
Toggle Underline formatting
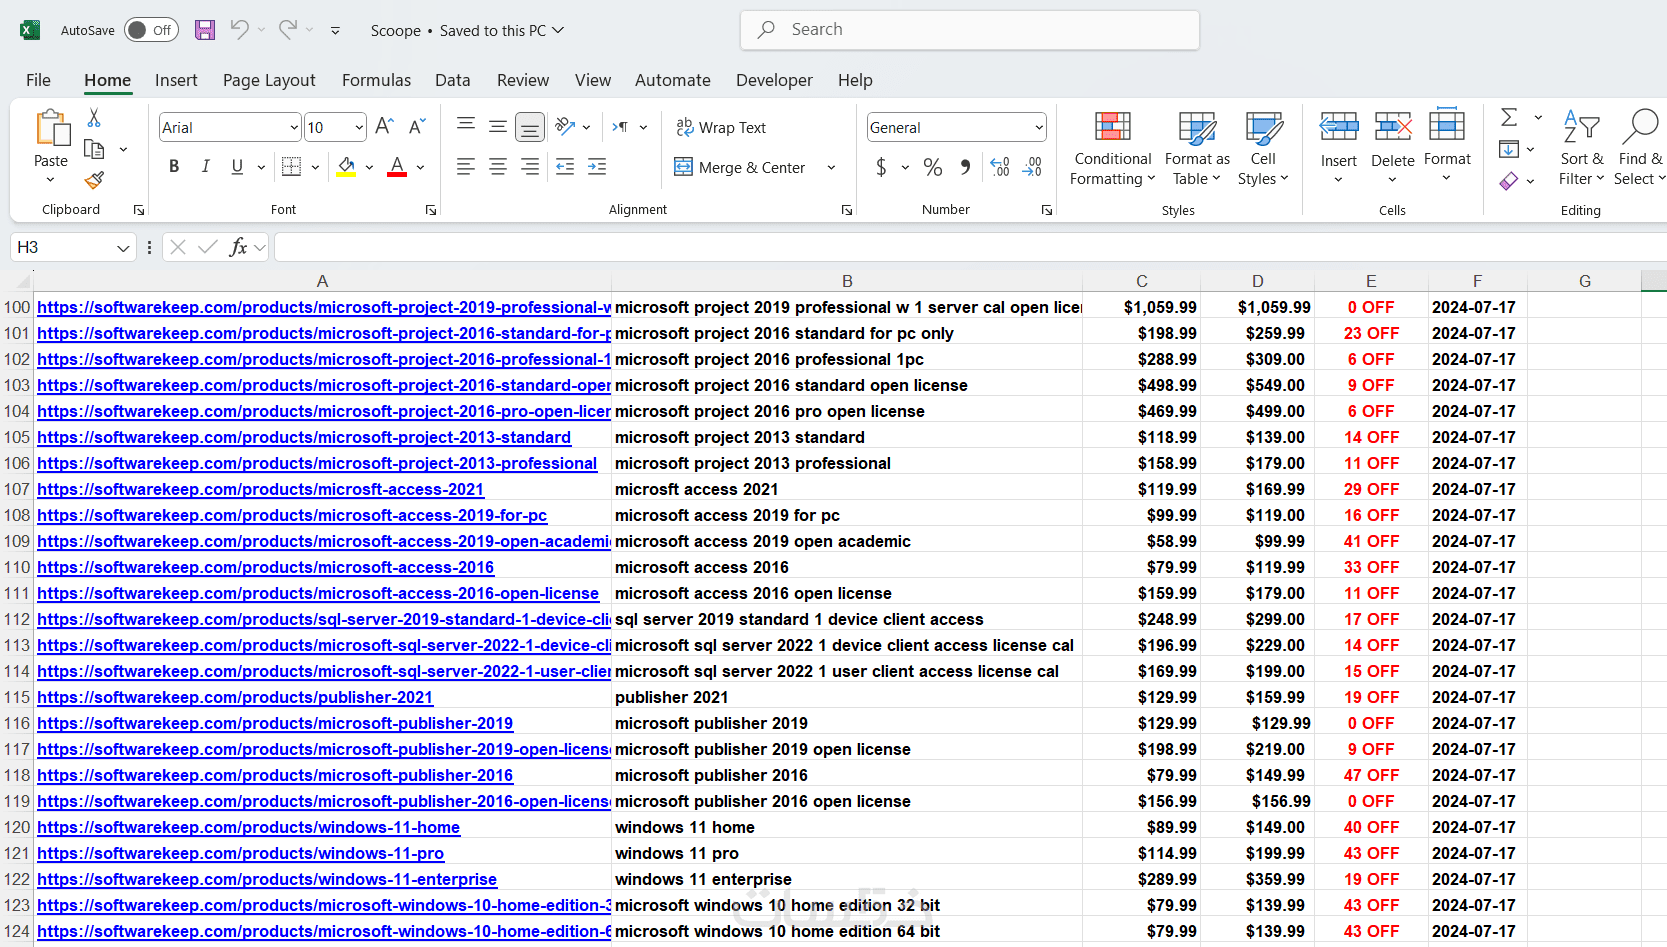(x=237, y=167)
